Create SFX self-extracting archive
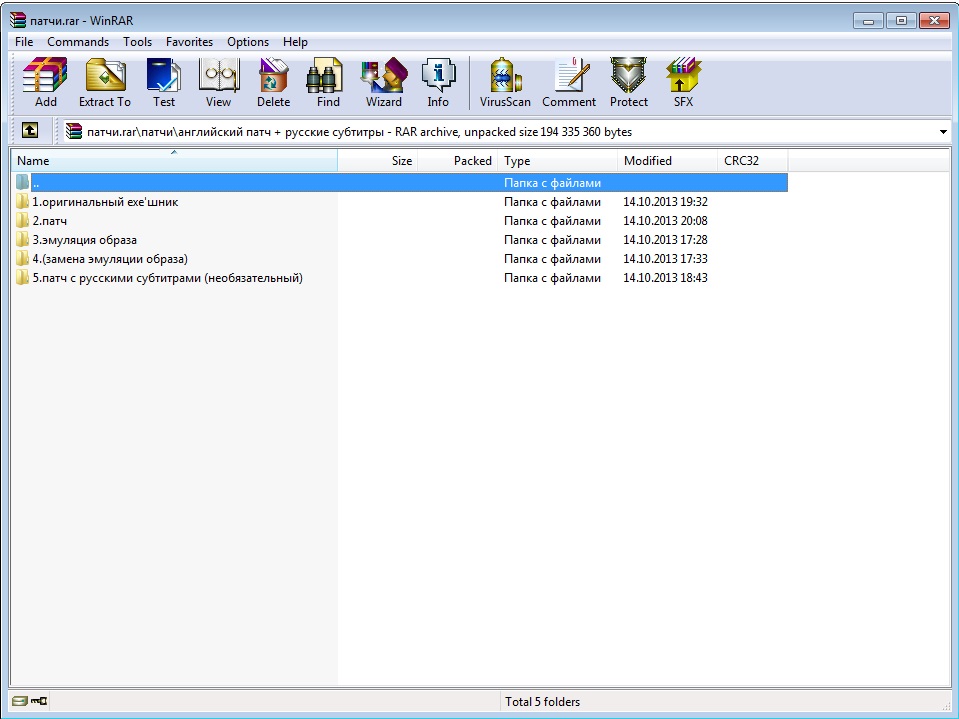 [x=683, y=82]
